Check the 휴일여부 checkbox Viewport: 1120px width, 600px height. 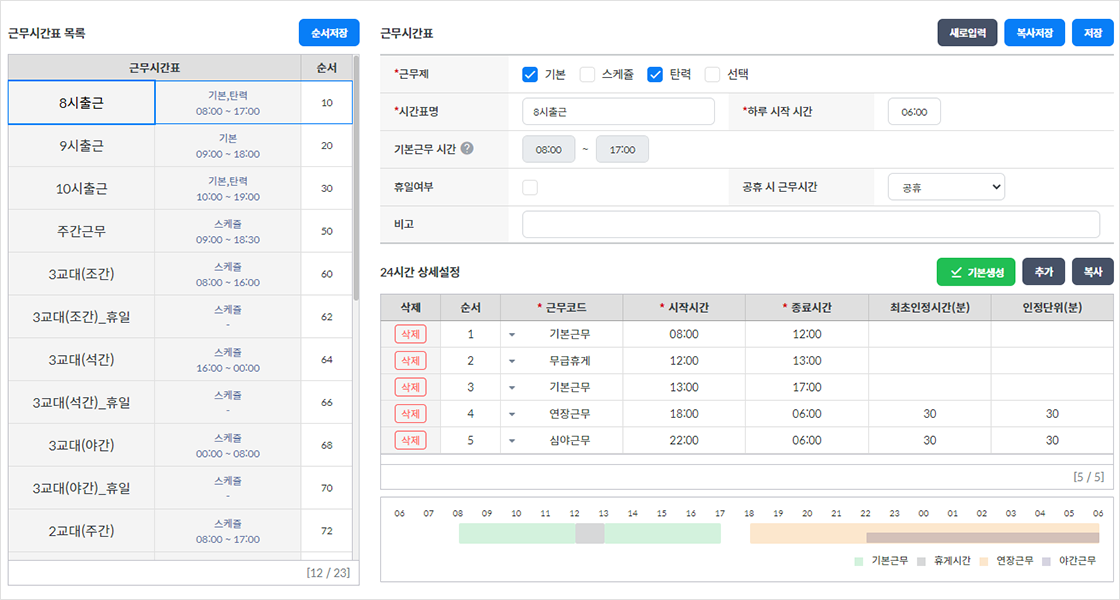[x=530, y=187]
